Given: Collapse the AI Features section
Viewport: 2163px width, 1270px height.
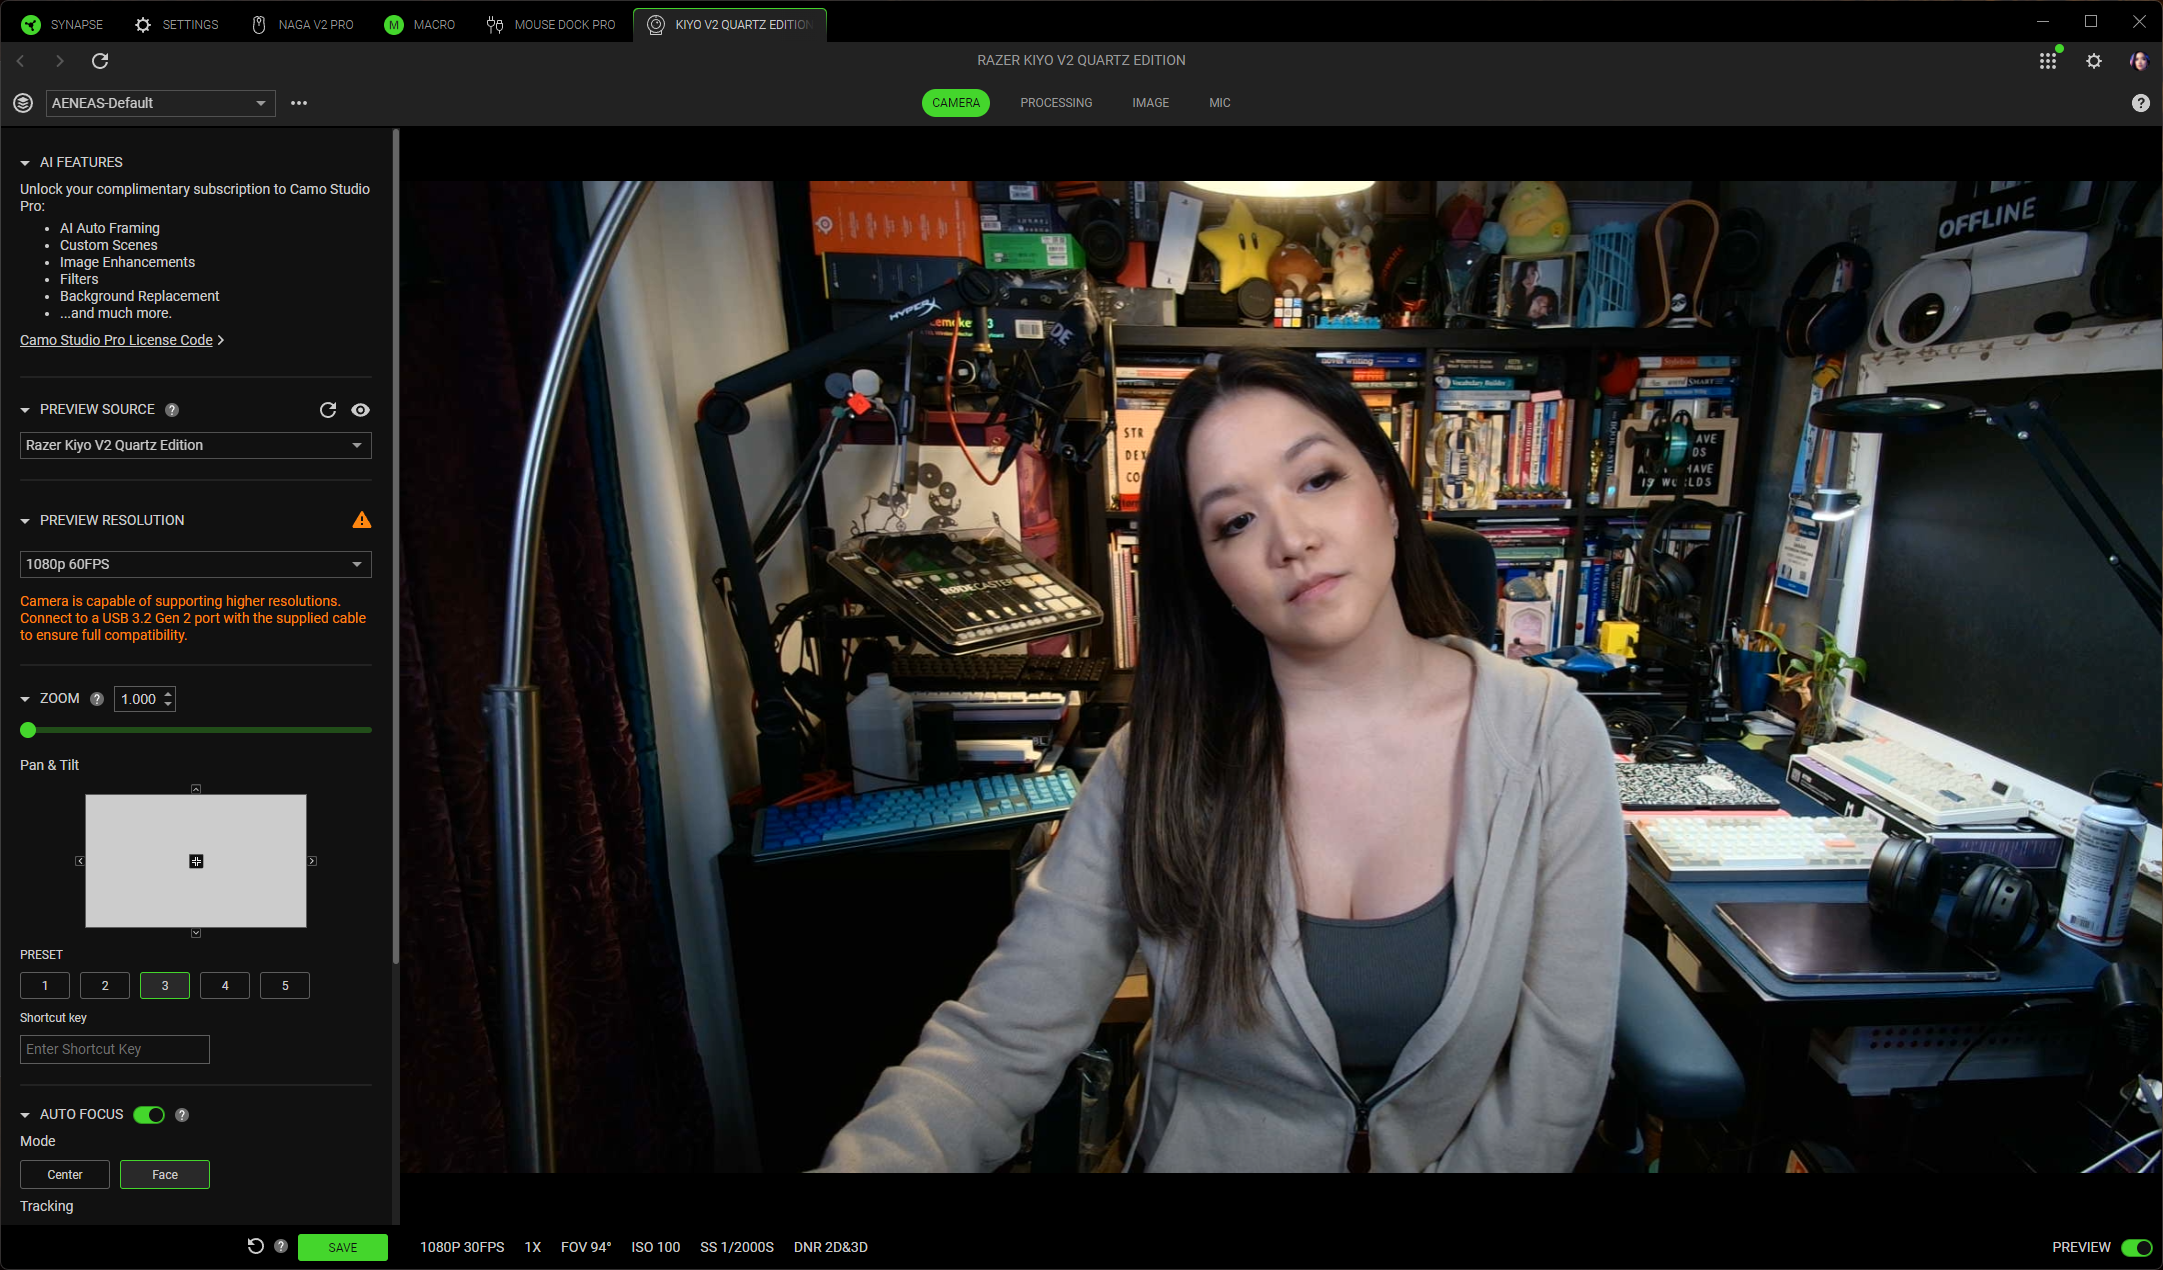Looking at the screenshot, I should pyautogui.click(x=25, y=162).
